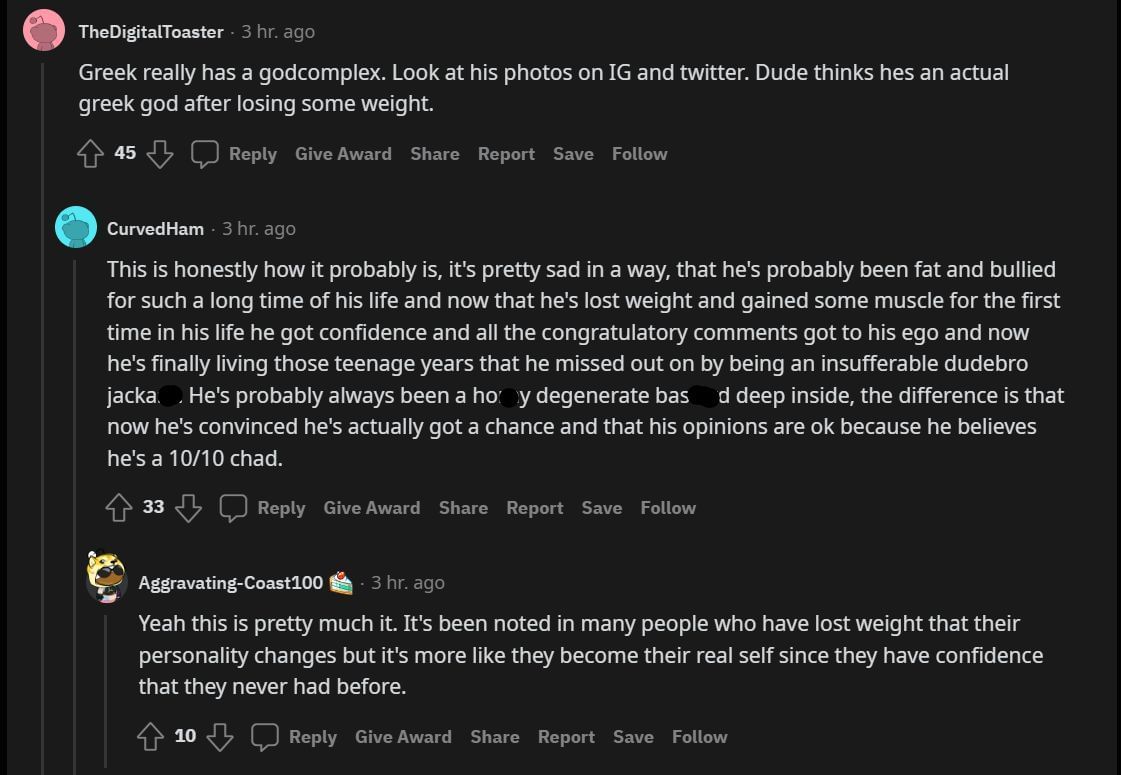Follow CurvedHam's comment thread
This screenshot has width=1121, height=775.
668,508
